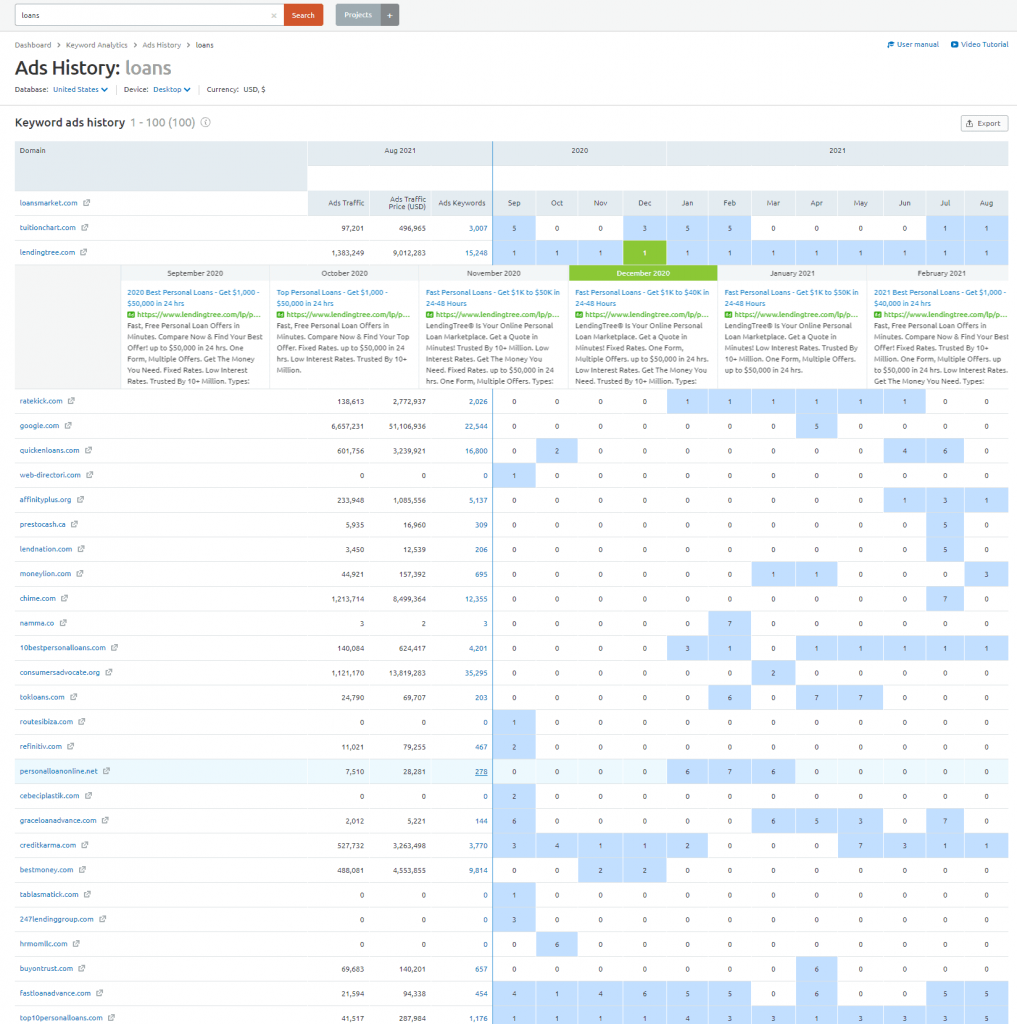The width and height of the screenshot is (1017, 1024).
Task: Click namma.co February cell showing 7
Action: point(730,624)
